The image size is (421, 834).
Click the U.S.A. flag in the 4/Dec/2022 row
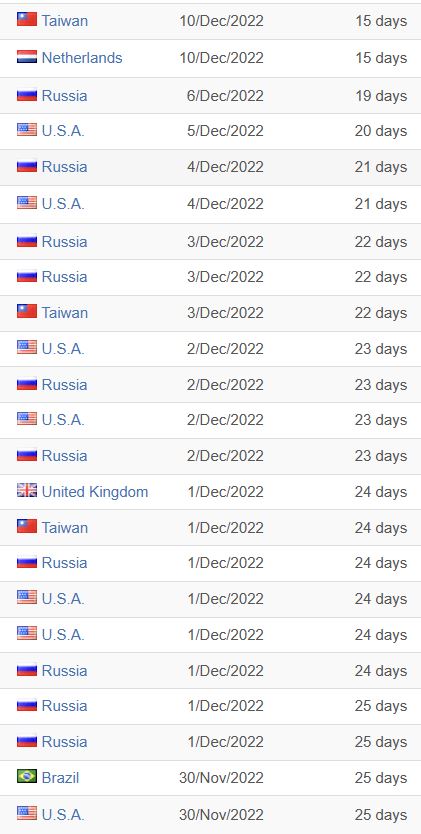pyautogui.click(x=27, y=203)
